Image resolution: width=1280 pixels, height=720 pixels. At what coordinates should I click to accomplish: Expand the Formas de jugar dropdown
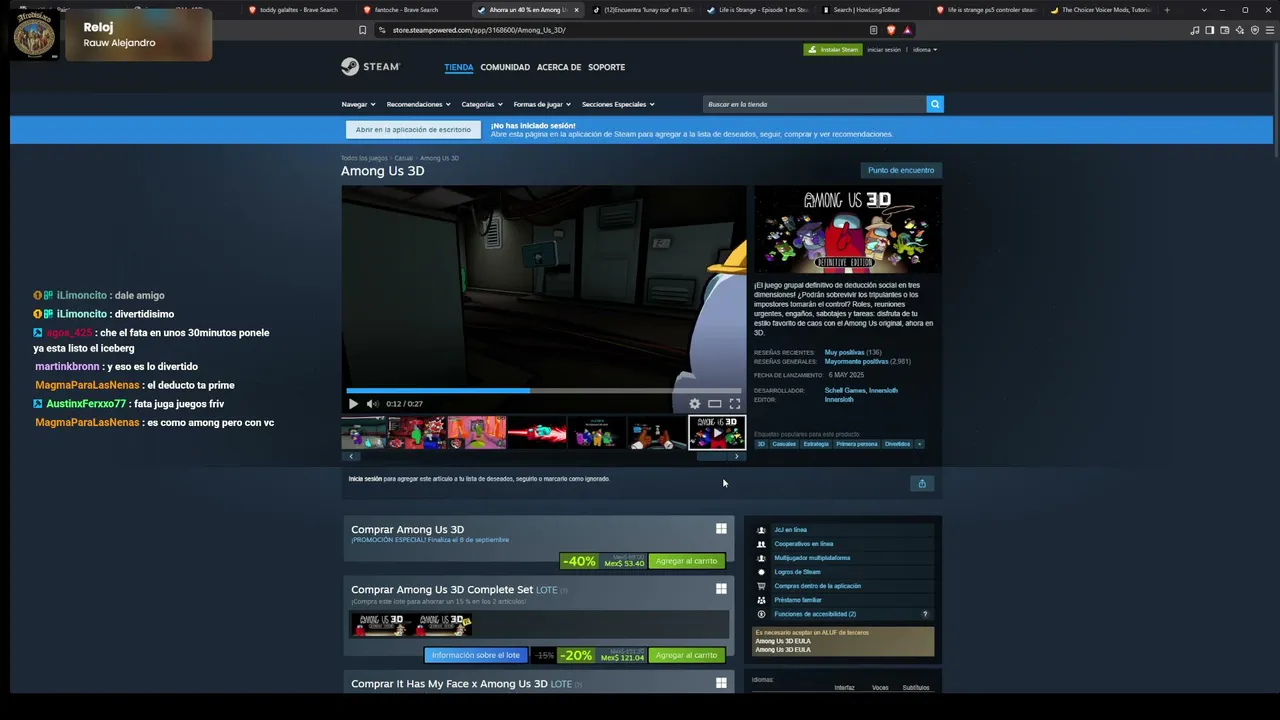[x=542, y=104]
